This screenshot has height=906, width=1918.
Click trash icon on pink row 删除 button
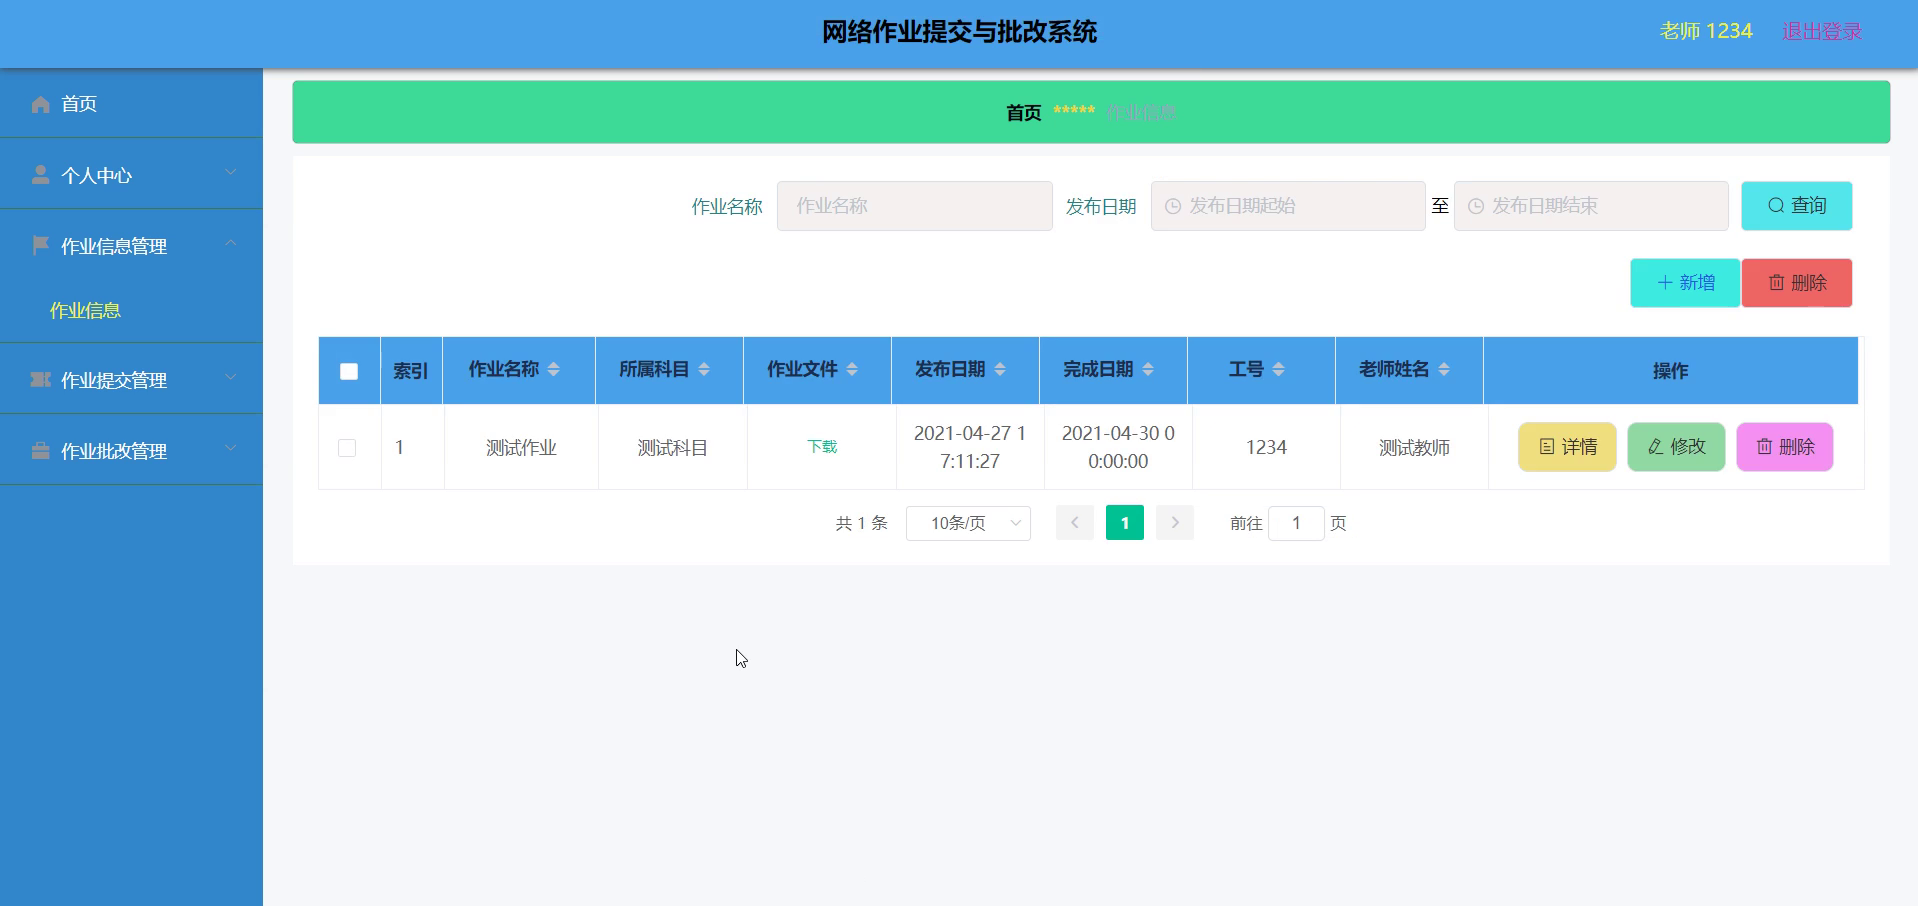tap(1764, 447)
